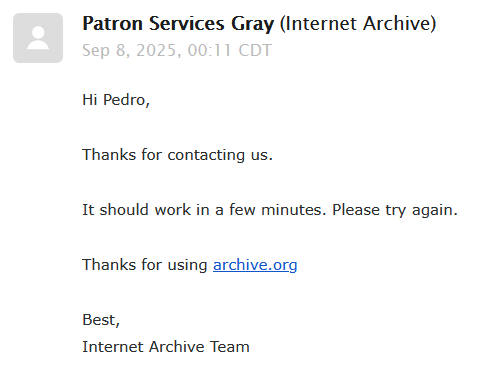Click the Internet Archive Team signature
Image resolution: width=483 pixels, height=377 pixels.
point(166,347)
